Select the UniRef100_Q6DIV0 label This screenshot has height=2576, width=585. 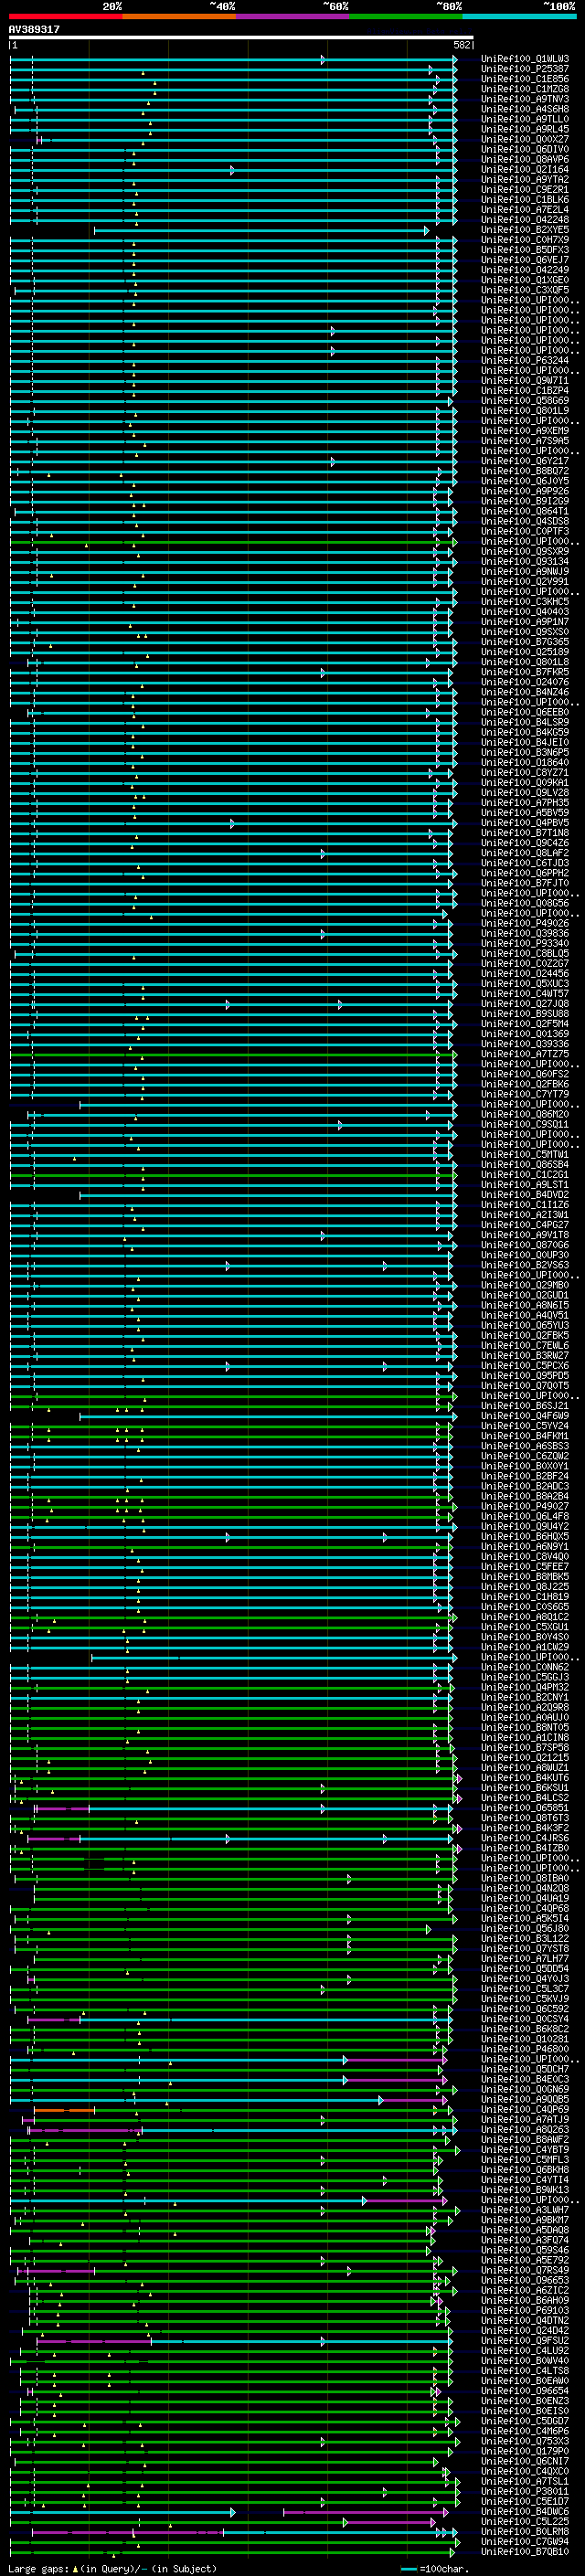pos(525,149)
